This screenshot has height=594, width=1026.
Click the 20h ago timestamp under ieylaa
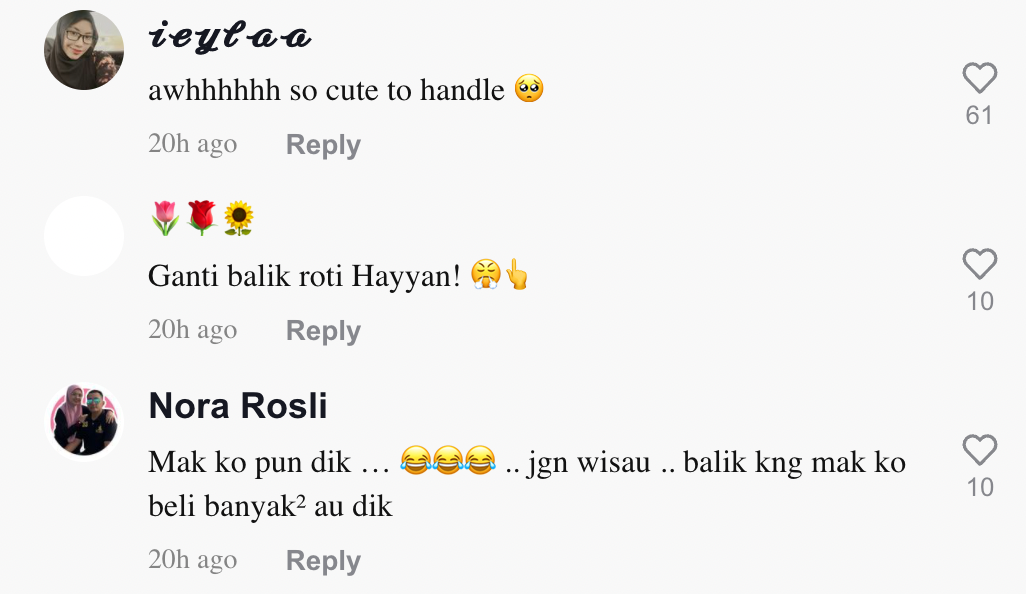click(192, 143)
